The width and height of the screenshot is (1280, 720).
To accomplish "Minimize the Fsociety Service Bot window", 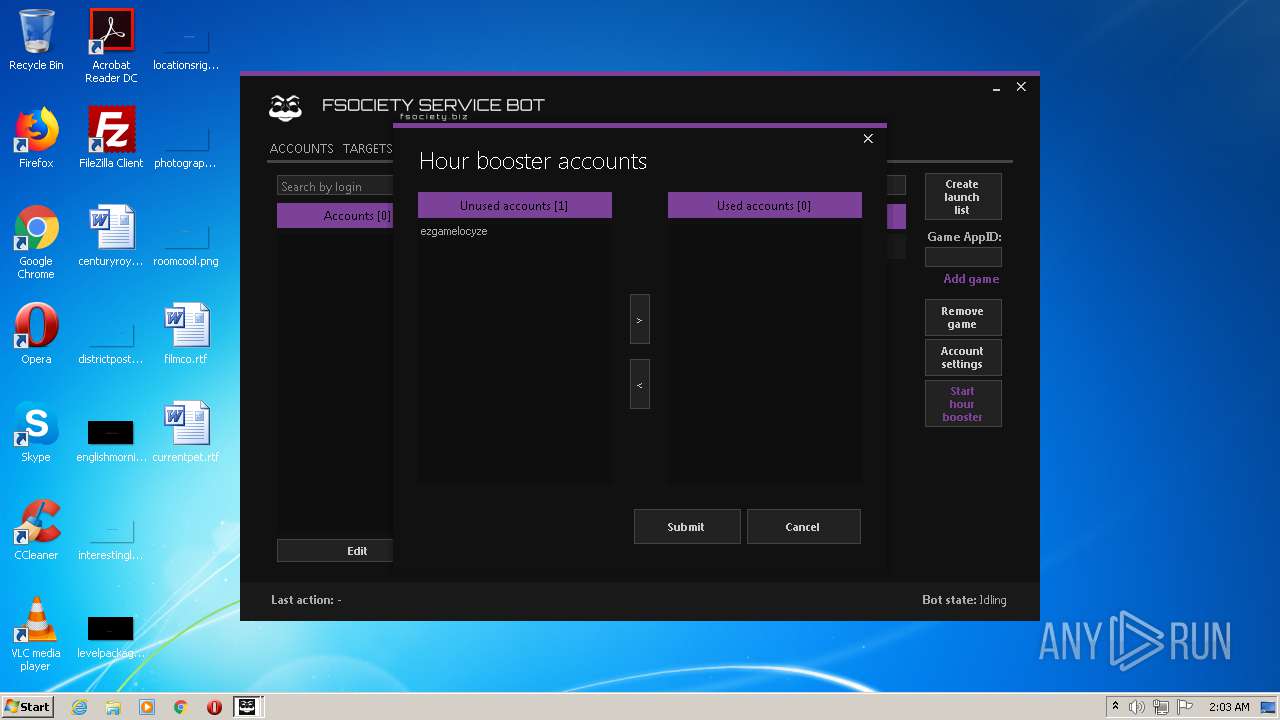I will click(997, 88).
